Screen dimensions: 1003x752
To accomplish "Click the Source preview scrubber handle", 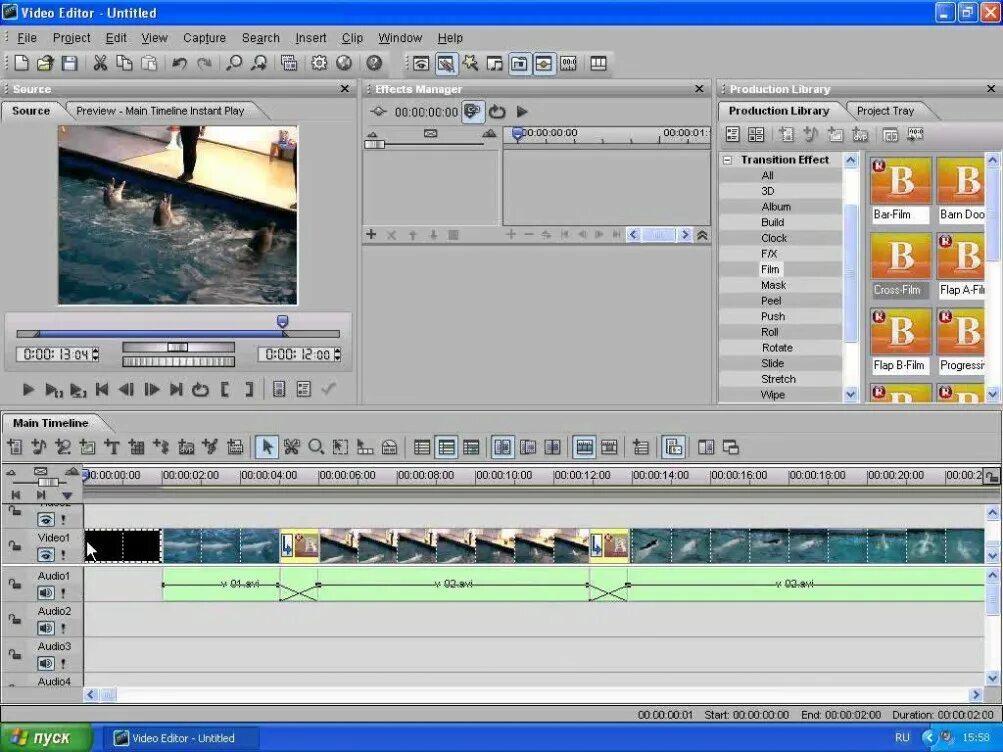I will tap(282, 322).
